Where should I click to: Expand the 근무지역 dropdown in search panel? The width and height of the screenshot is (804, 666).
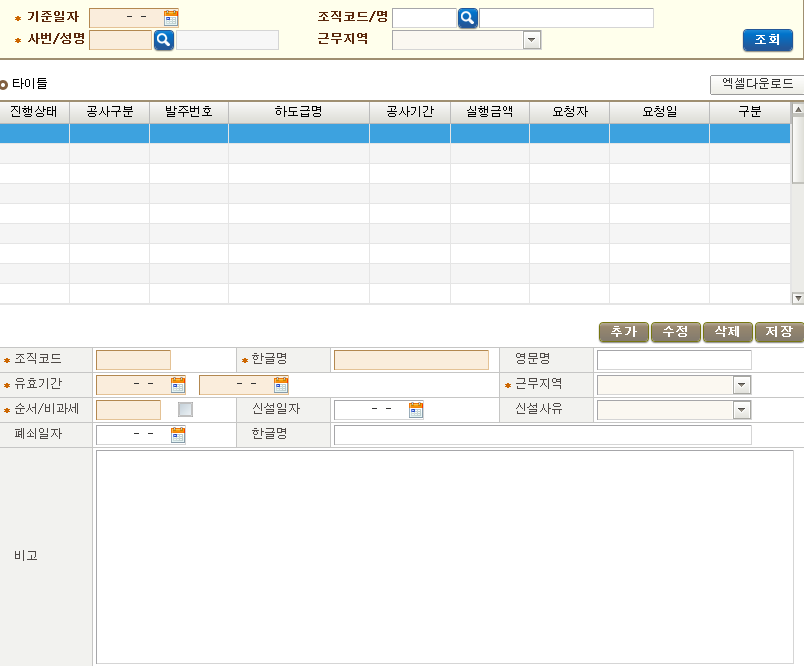click(532, 40)
